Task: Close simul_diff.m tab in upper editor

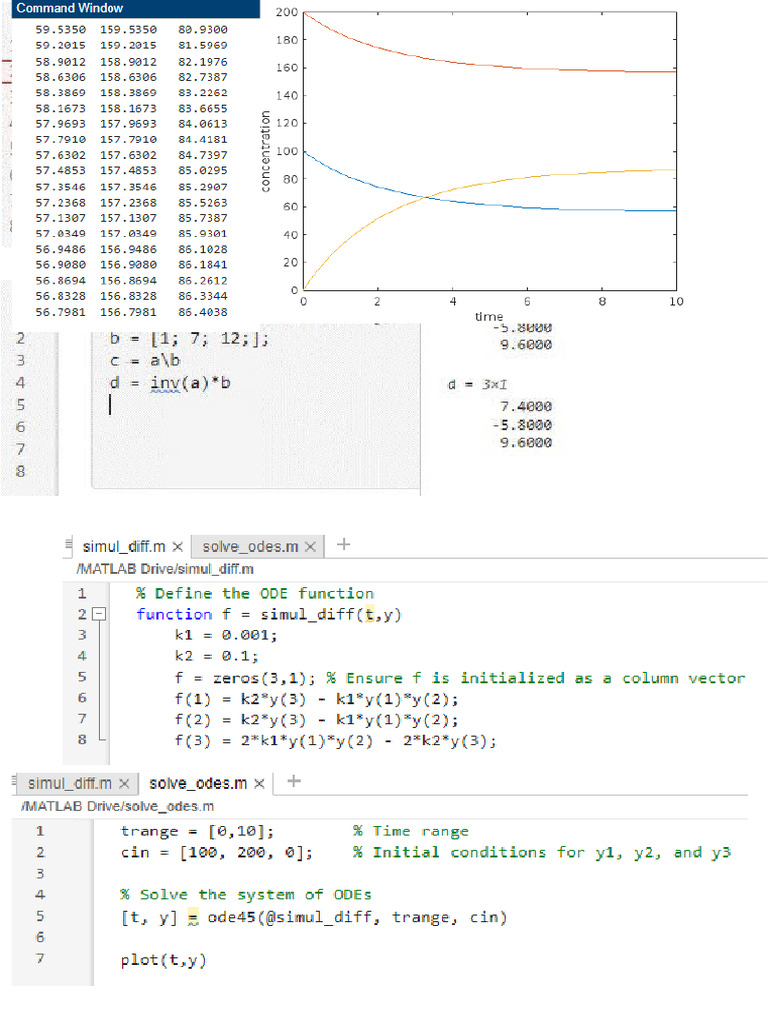Action: coord(177,547)
